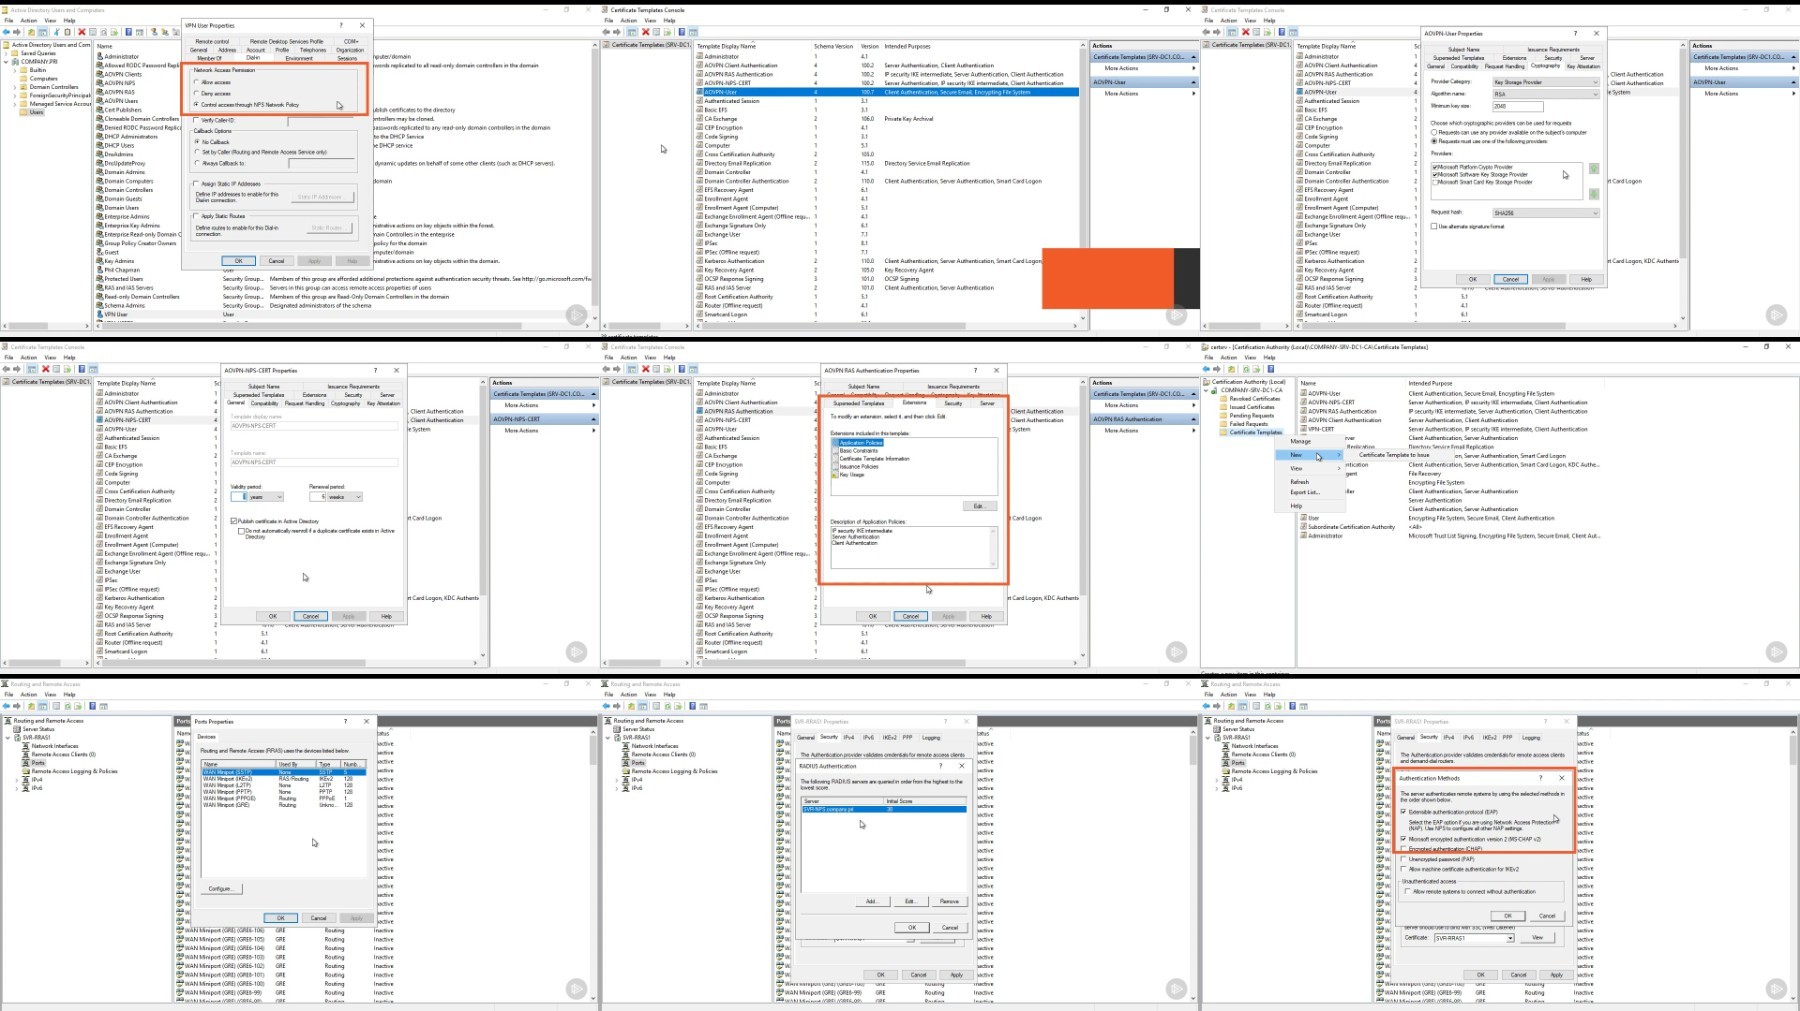Select Certificate Template to Issue submenu item
1800x1011 pixels.
point(1394,455)
